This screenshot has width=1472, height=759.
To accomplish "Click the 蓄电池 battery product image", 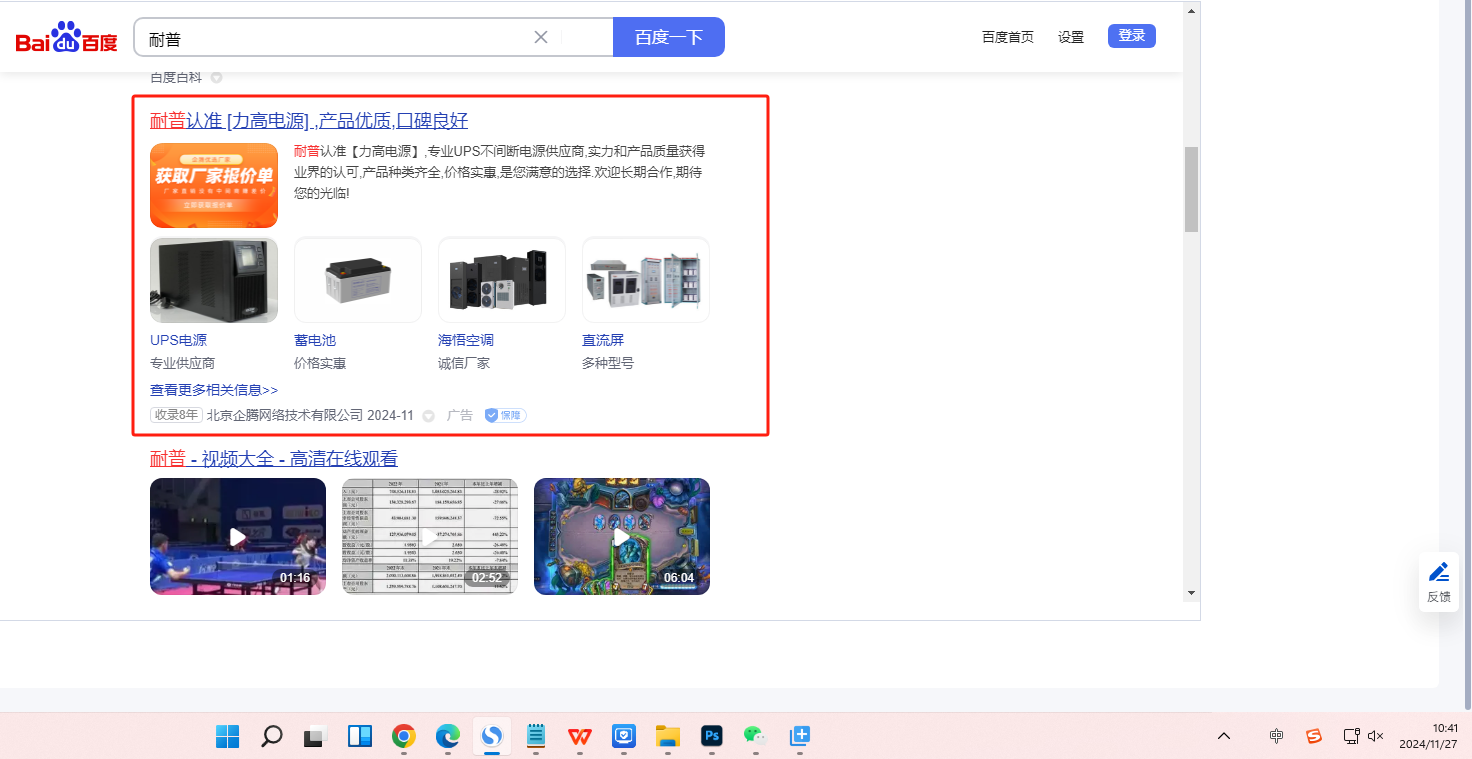I will point(358,280).
